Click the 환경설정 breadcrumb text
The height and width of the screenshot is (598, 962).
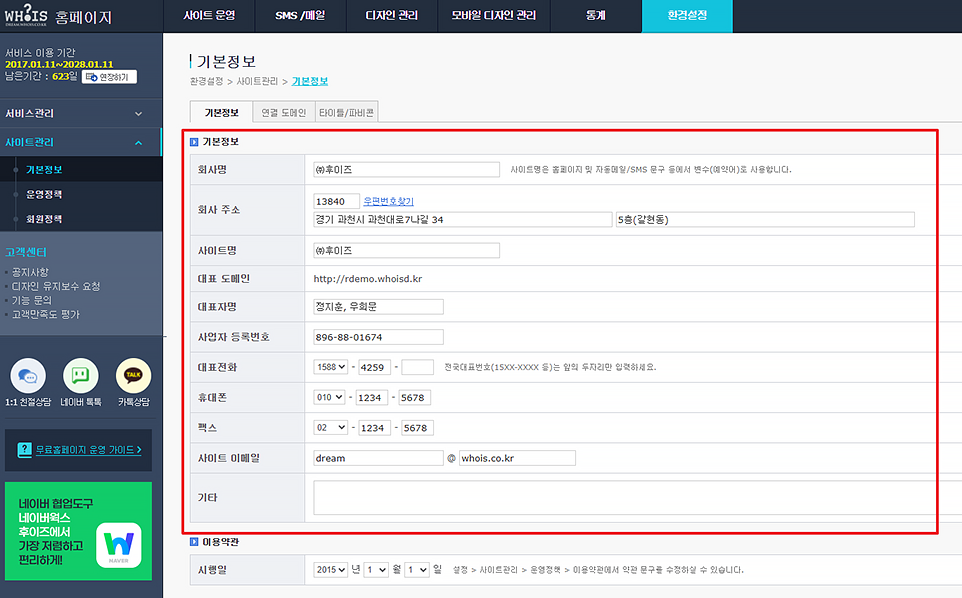[206, 81]
